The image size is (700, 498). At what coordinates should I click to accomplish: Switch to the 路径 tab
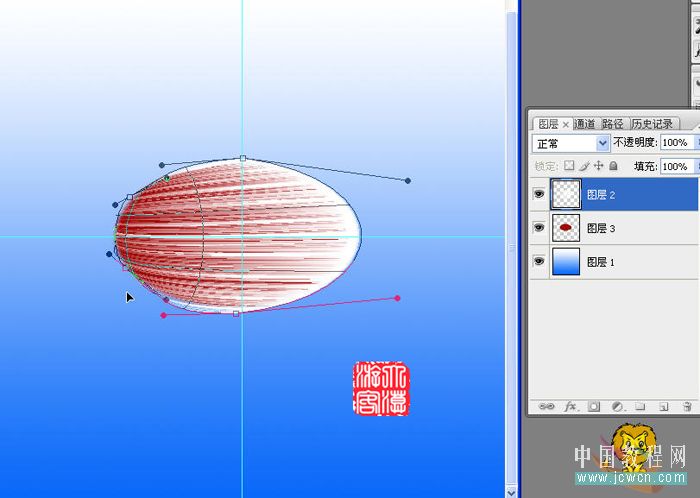612,124
